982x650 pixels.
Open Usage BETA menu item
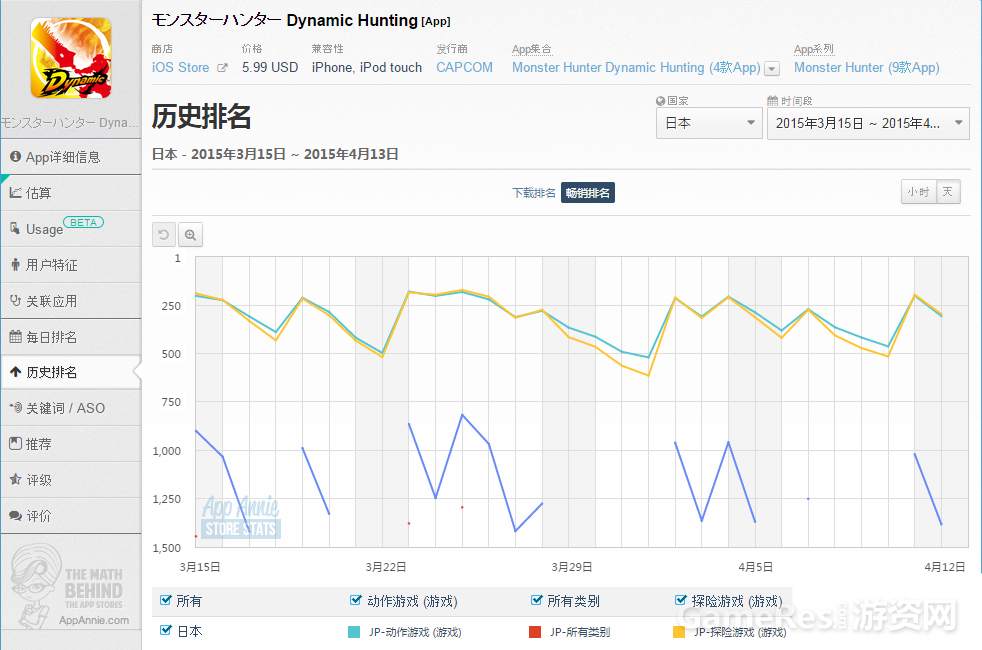[x=71, y=229]
